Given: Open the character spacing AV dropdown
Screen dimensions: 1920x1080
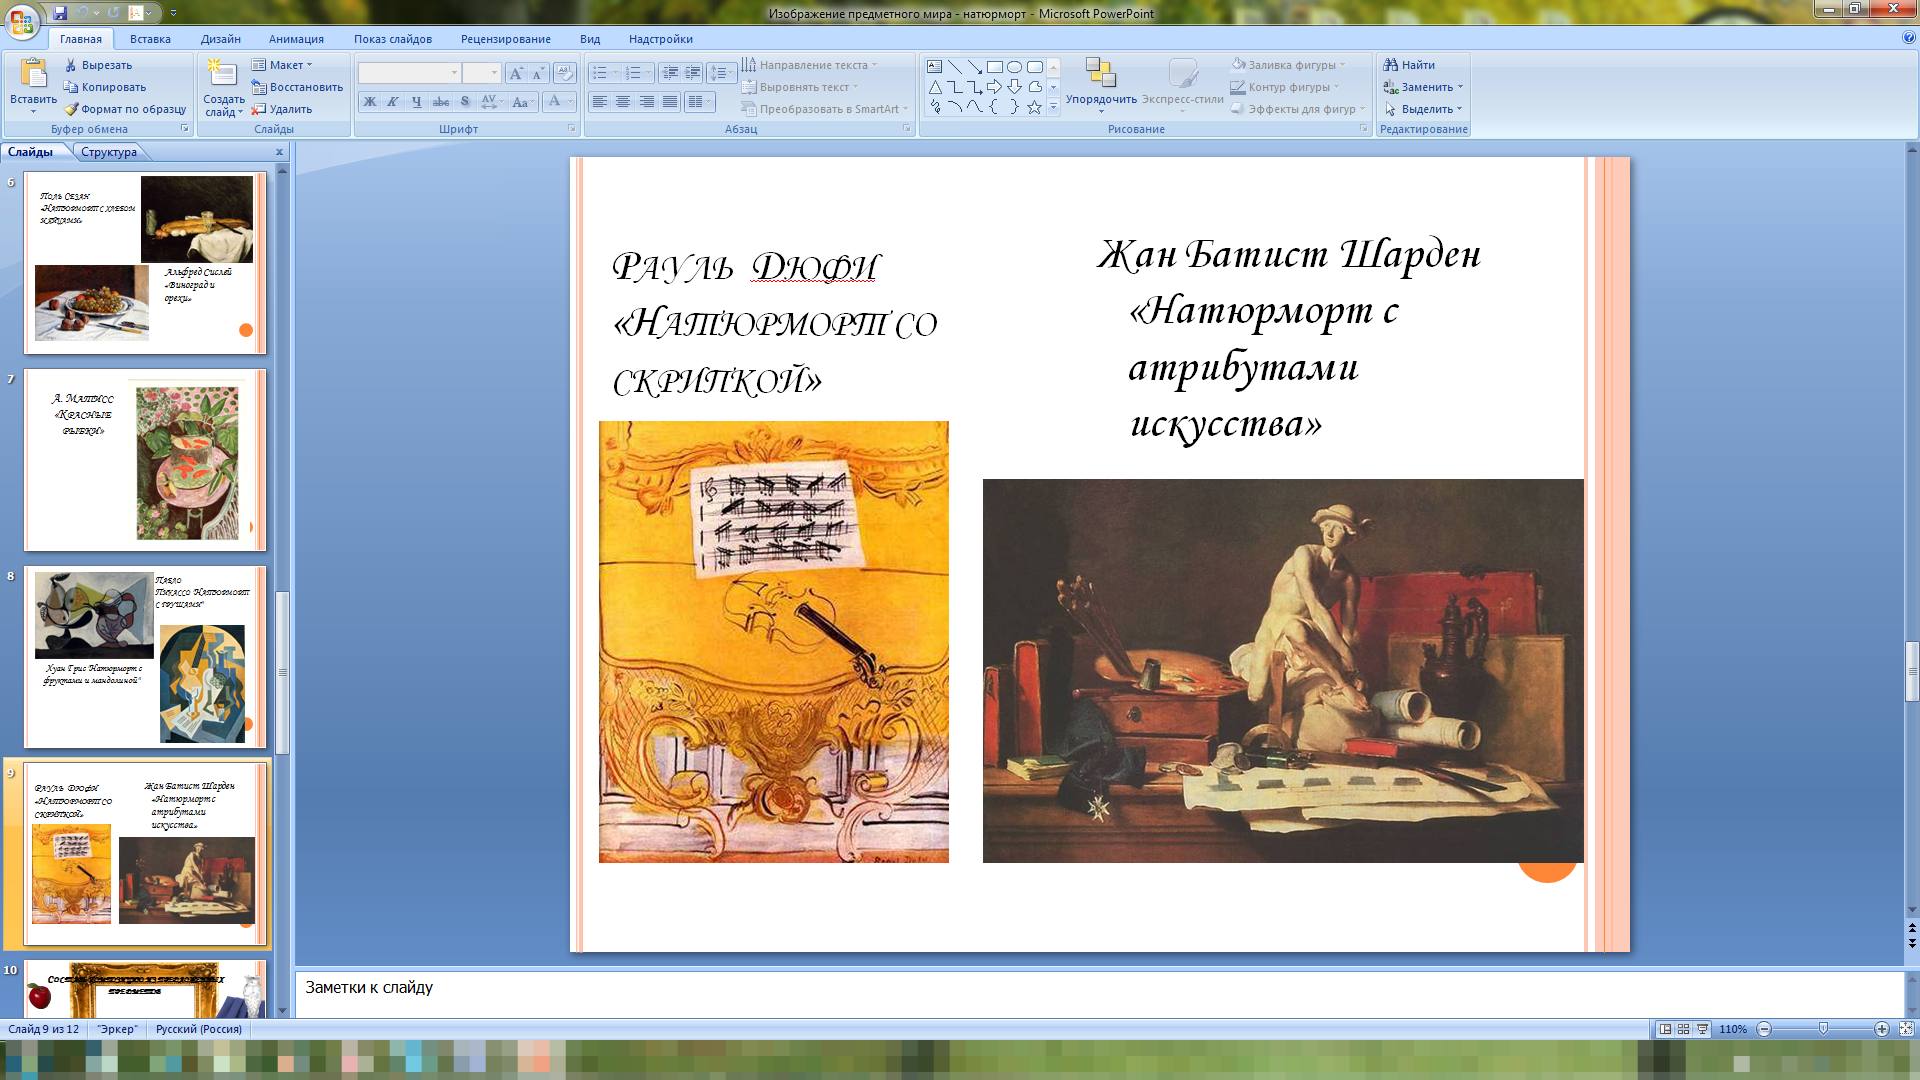Looking at the screenshot, I should [x=491, y=101].
